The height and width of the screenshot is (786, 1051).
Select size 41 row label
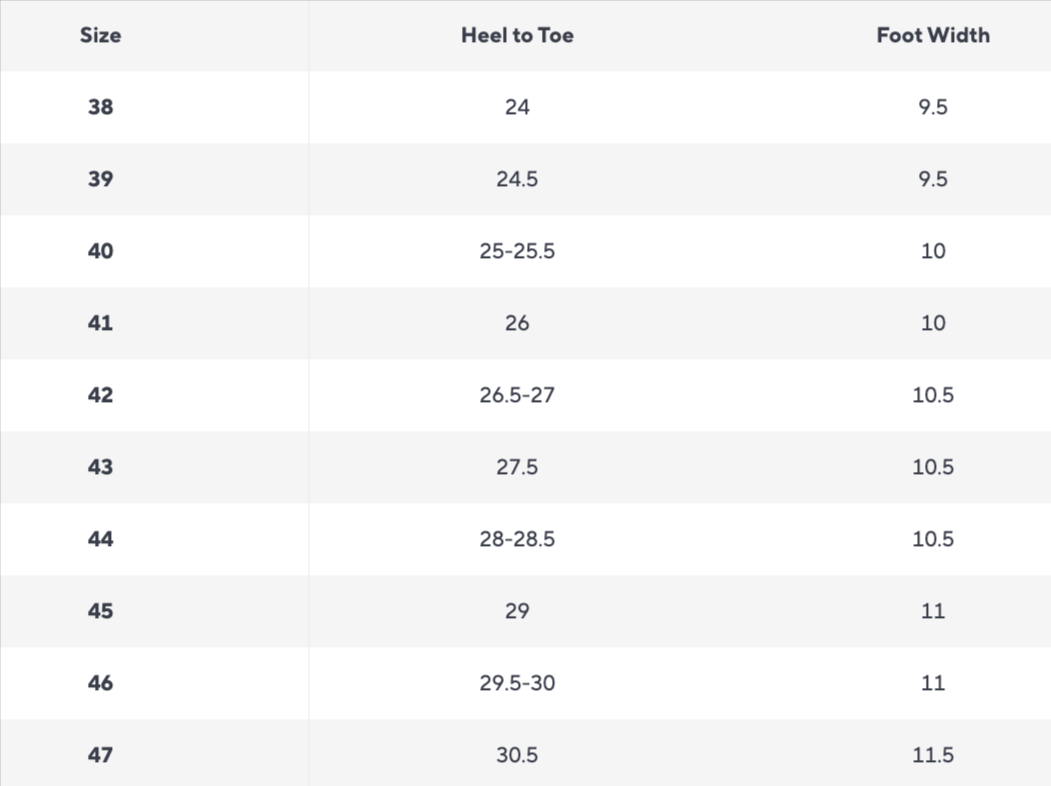click(100, 323)
